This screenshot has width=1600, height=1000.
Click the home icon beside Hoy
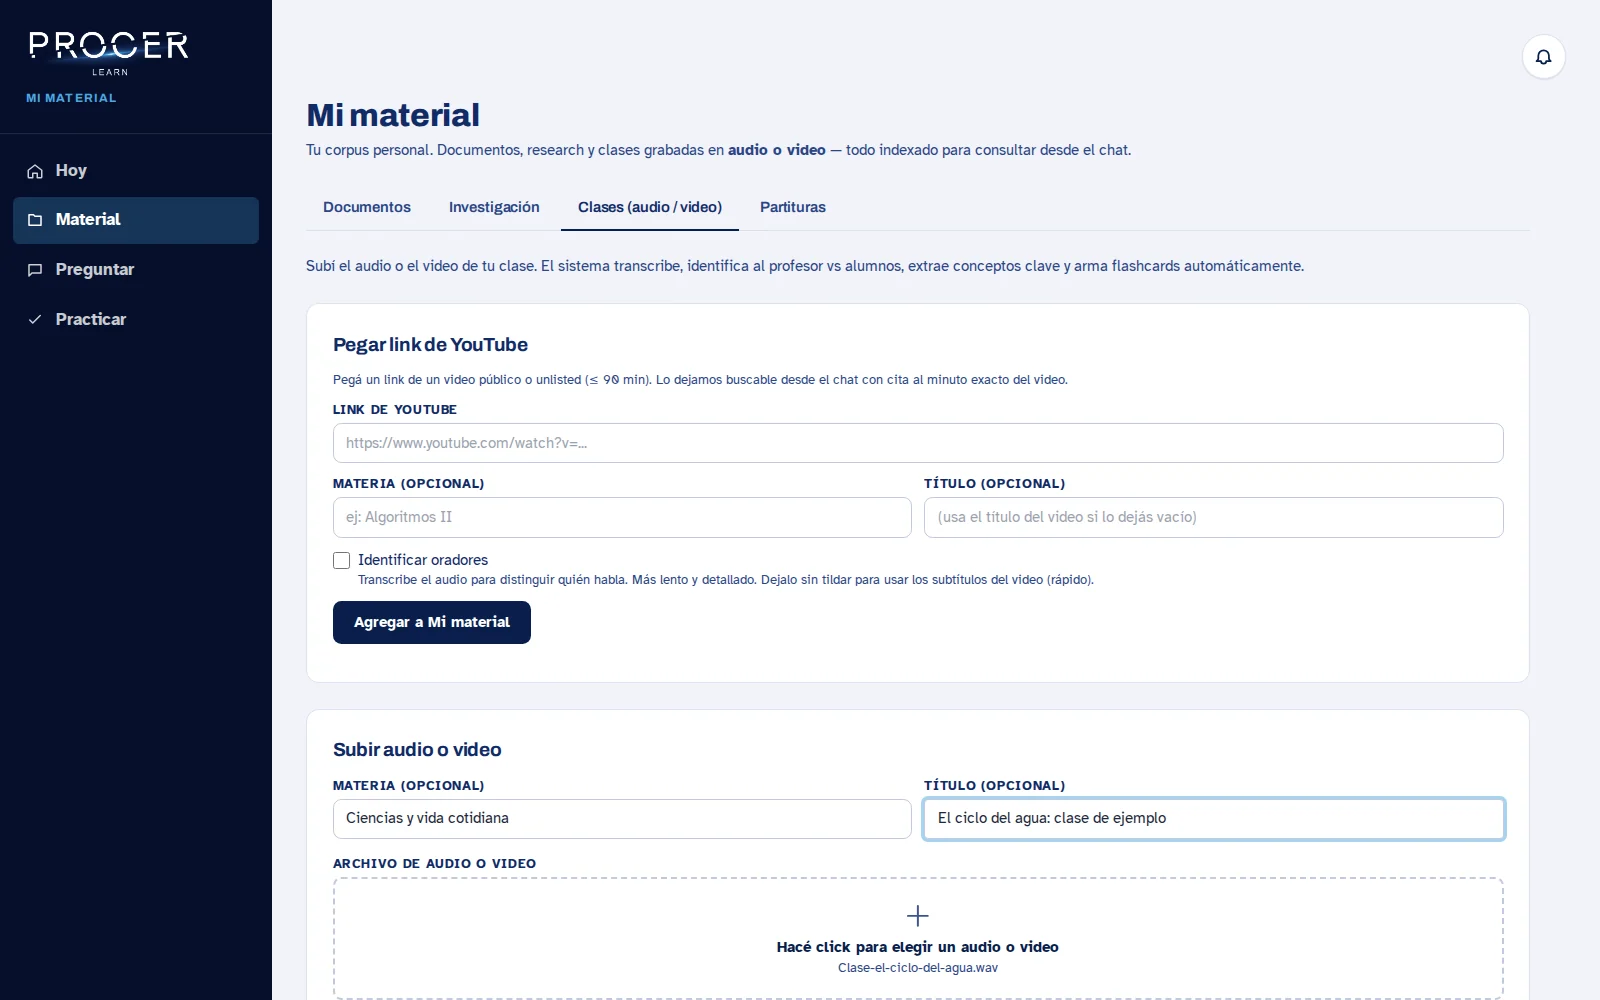click(x=35, y=171)
